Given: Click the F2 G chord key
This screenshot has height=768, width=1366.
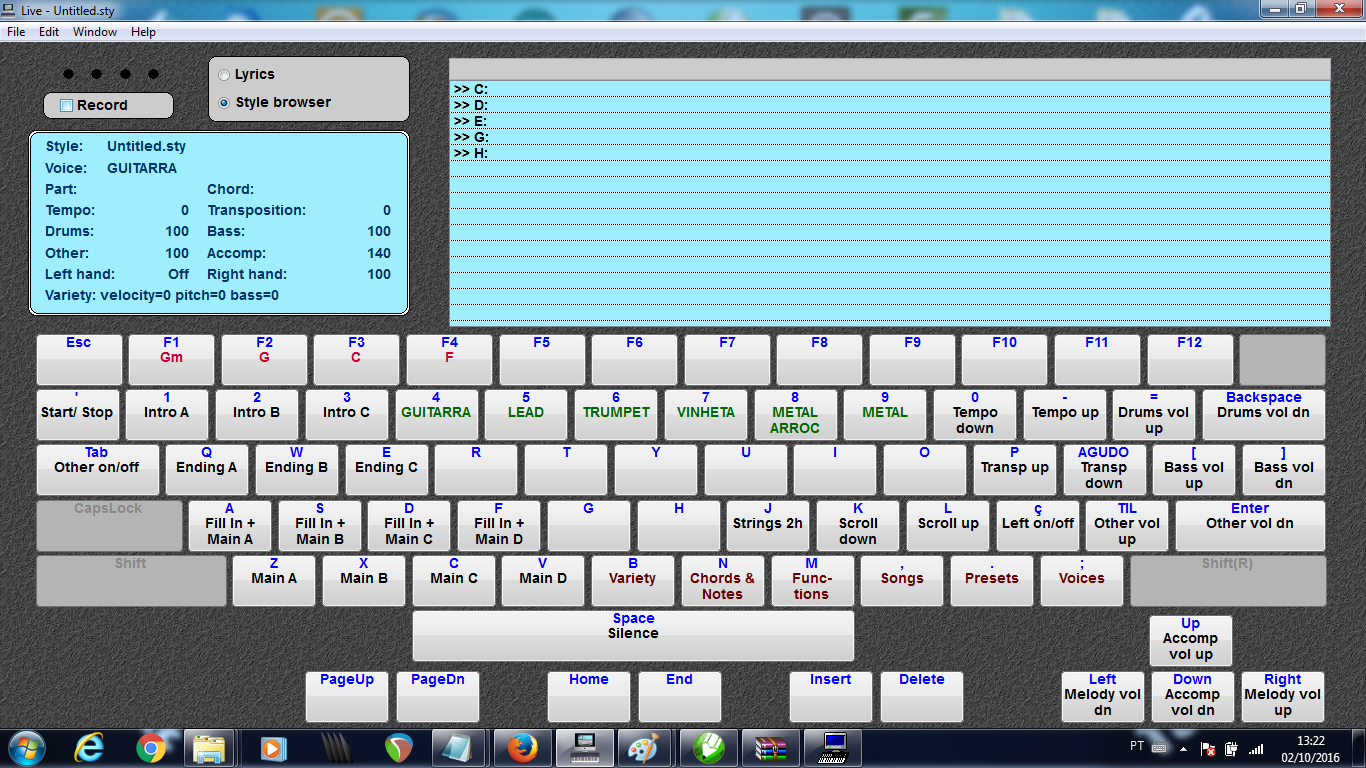Looking at the screenshot, I should pyautogui.click(x=264, y=360).
